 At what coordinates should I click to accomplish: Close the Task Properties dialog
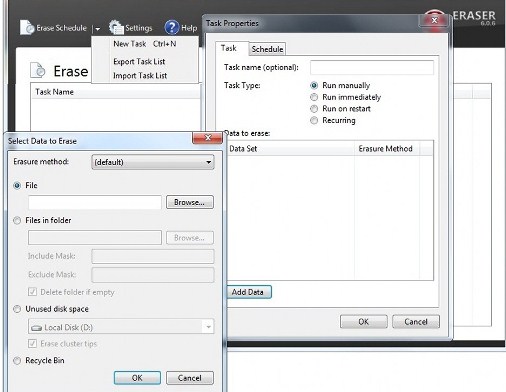click(434, 21)
